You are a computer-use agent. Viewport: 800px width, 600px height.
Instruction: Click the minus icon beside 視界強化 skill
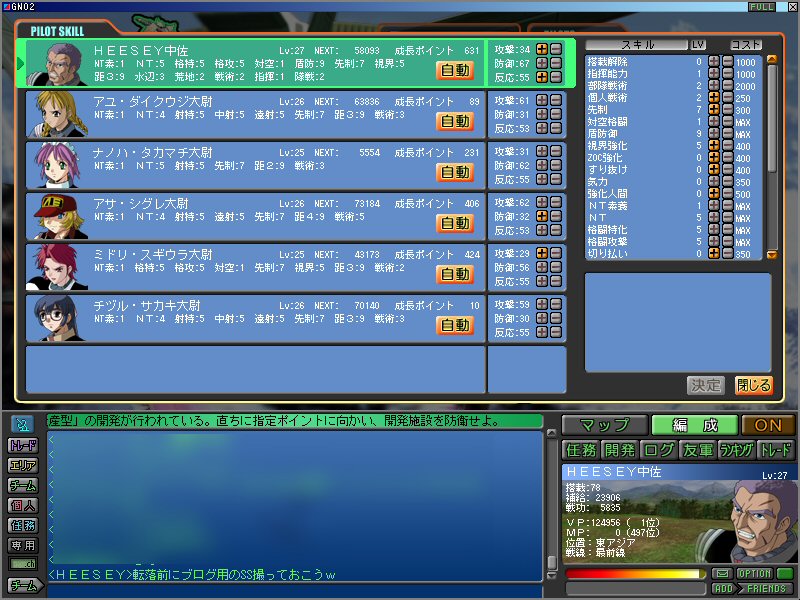pyautogui.click(x=727, y=146)
